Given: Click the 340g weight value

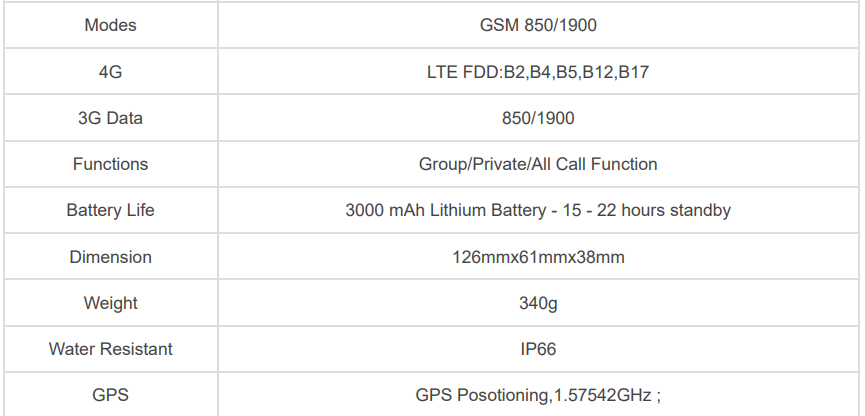Looking at the screenshot, I should click(x=538, y=303).
